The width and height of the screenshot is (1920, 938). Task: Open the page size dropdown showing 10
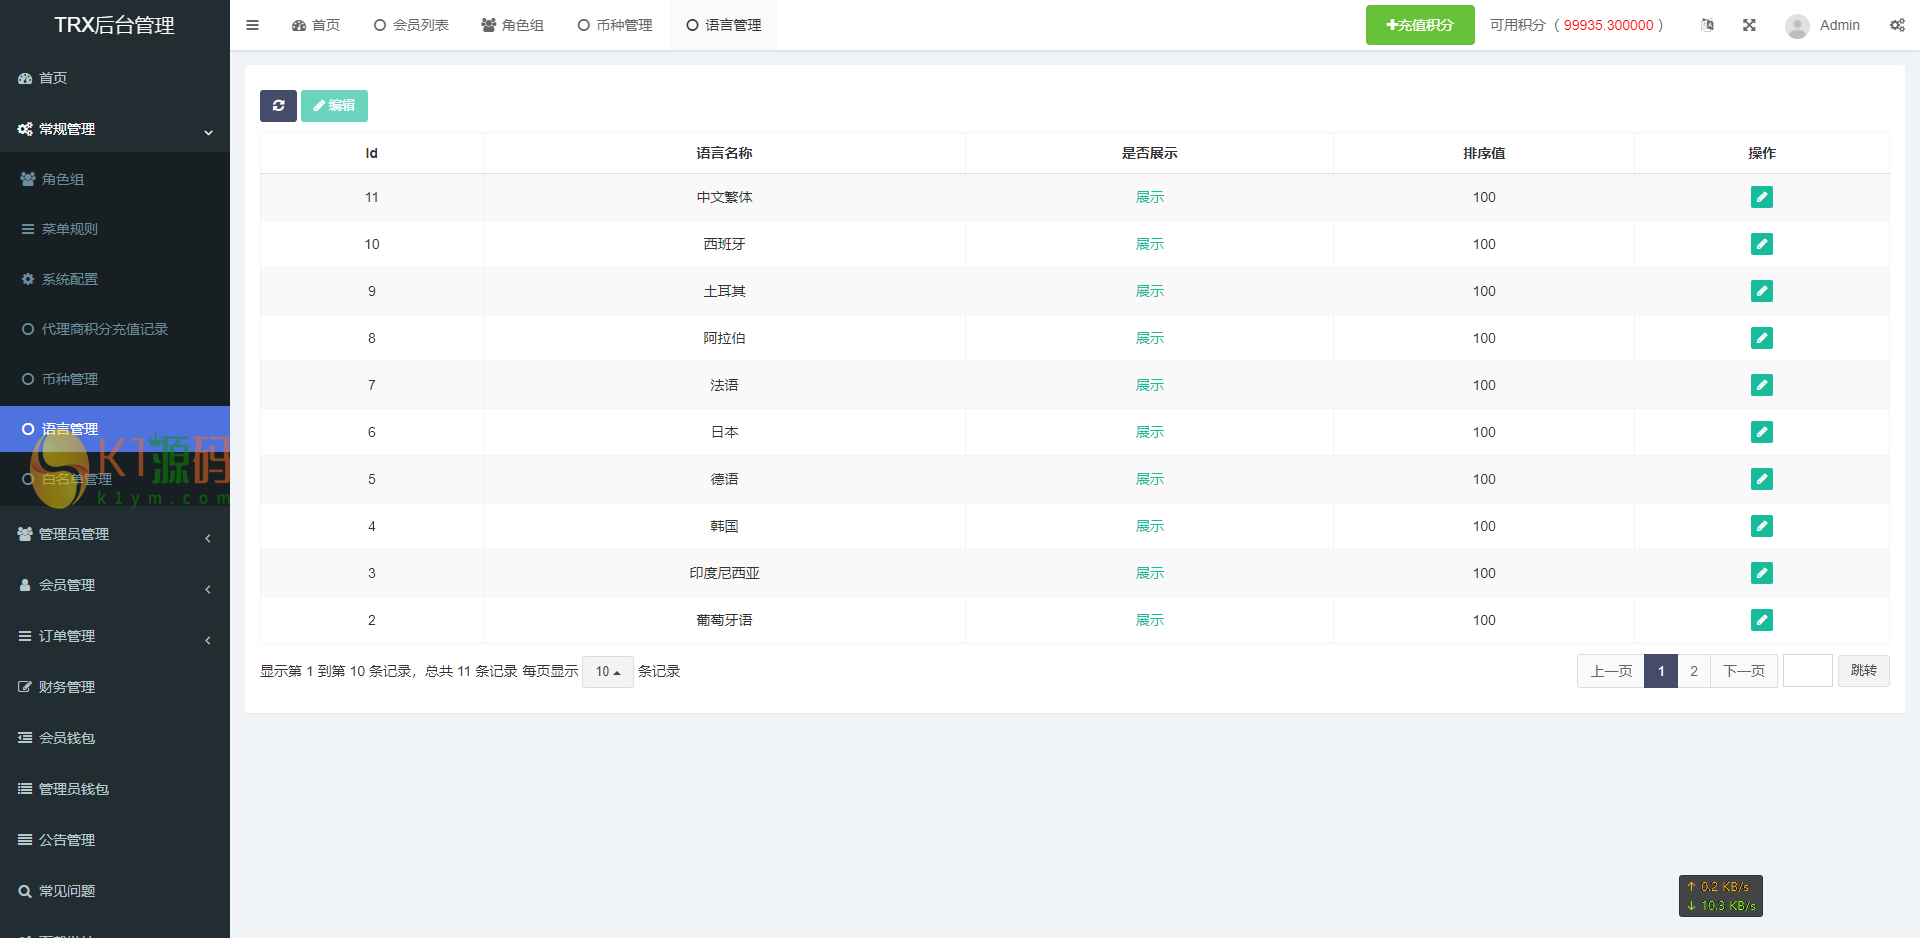point(607,672)
